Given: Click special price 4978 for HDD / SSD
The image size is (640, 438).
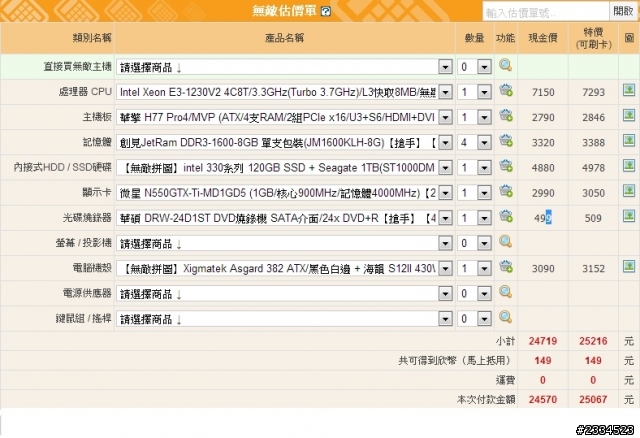Looking at the screenshot, I should pyautogui.click(x=593, y=168).
